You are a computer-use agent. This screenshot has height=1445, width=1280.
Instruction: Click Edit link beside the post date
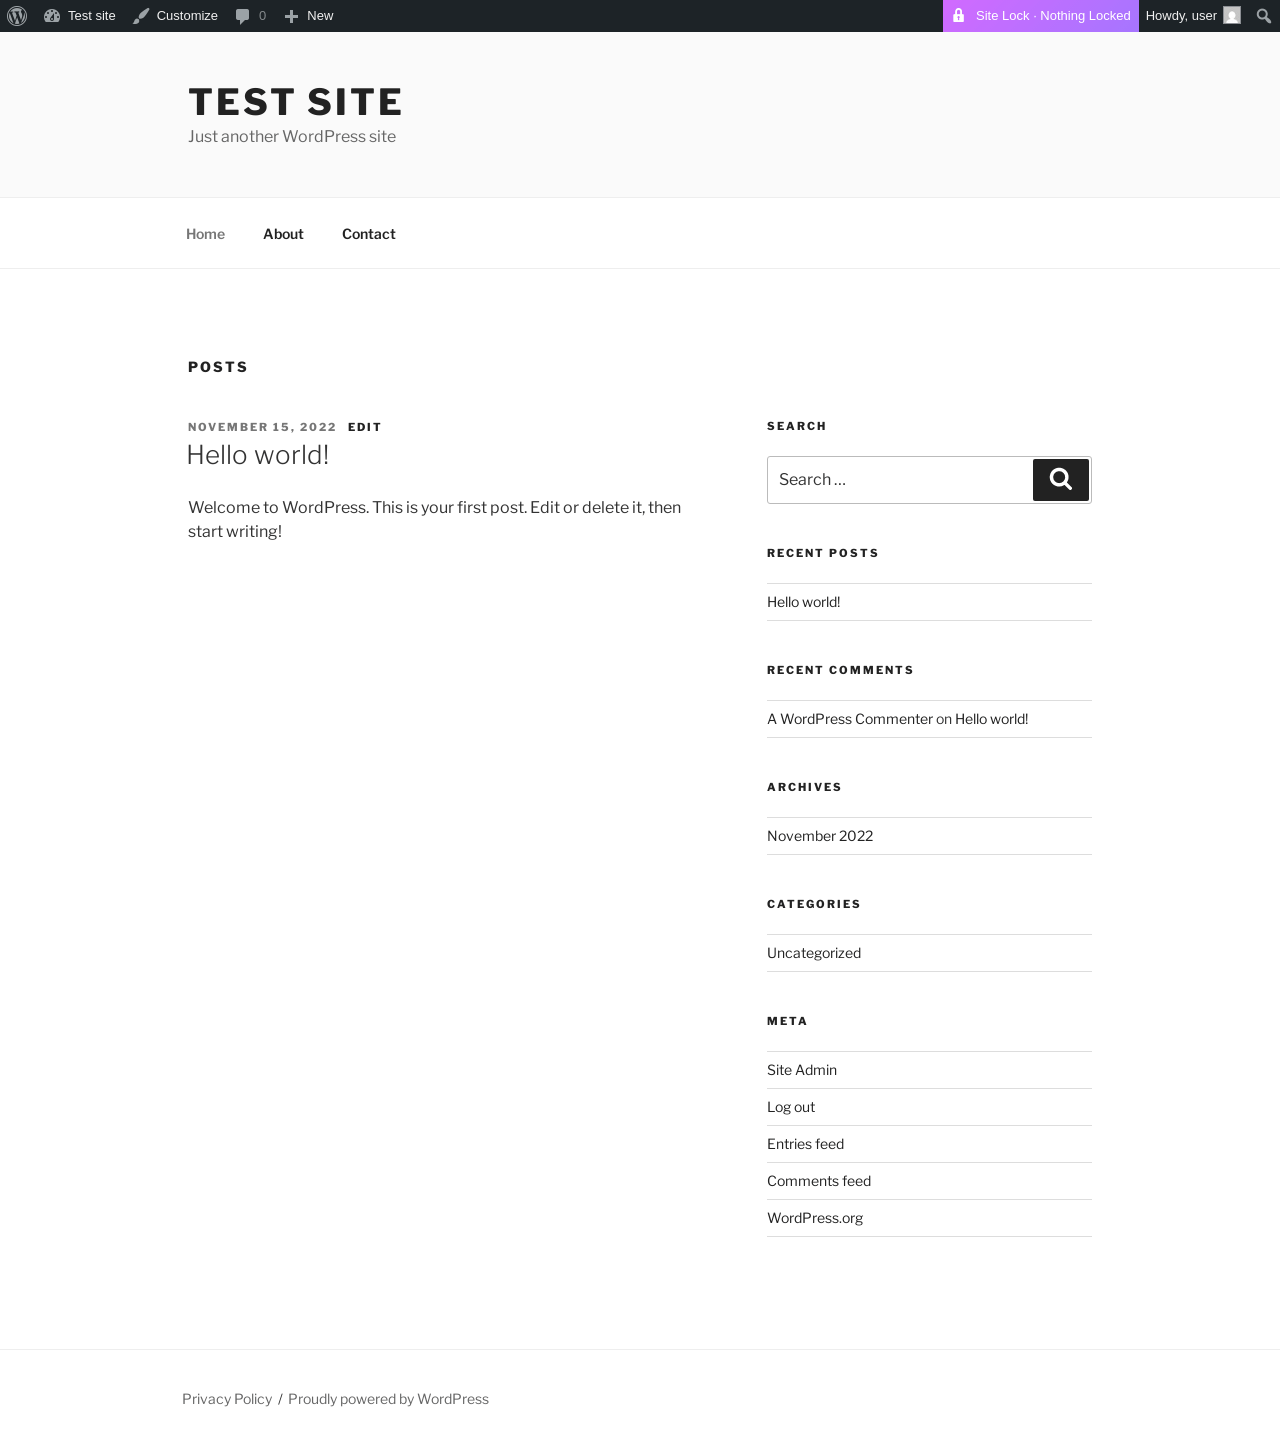pyautogui.click(x=365, y=427)
